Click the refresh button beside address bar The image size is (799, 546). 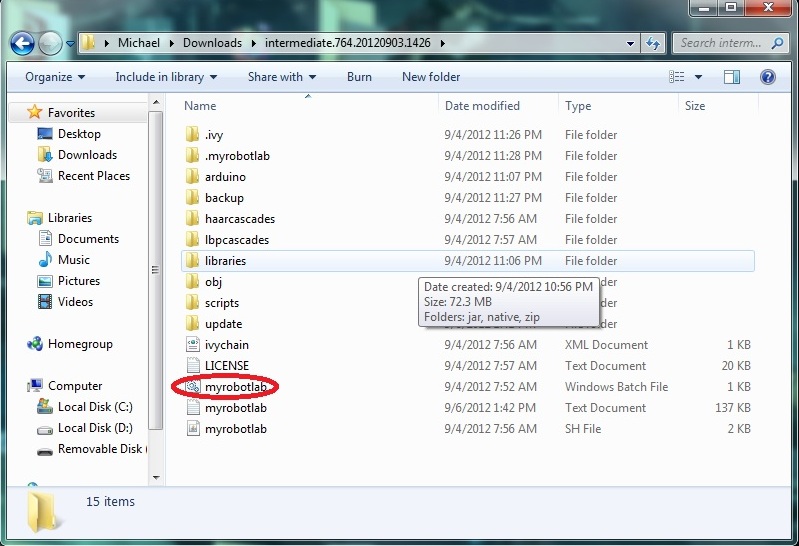654,44
